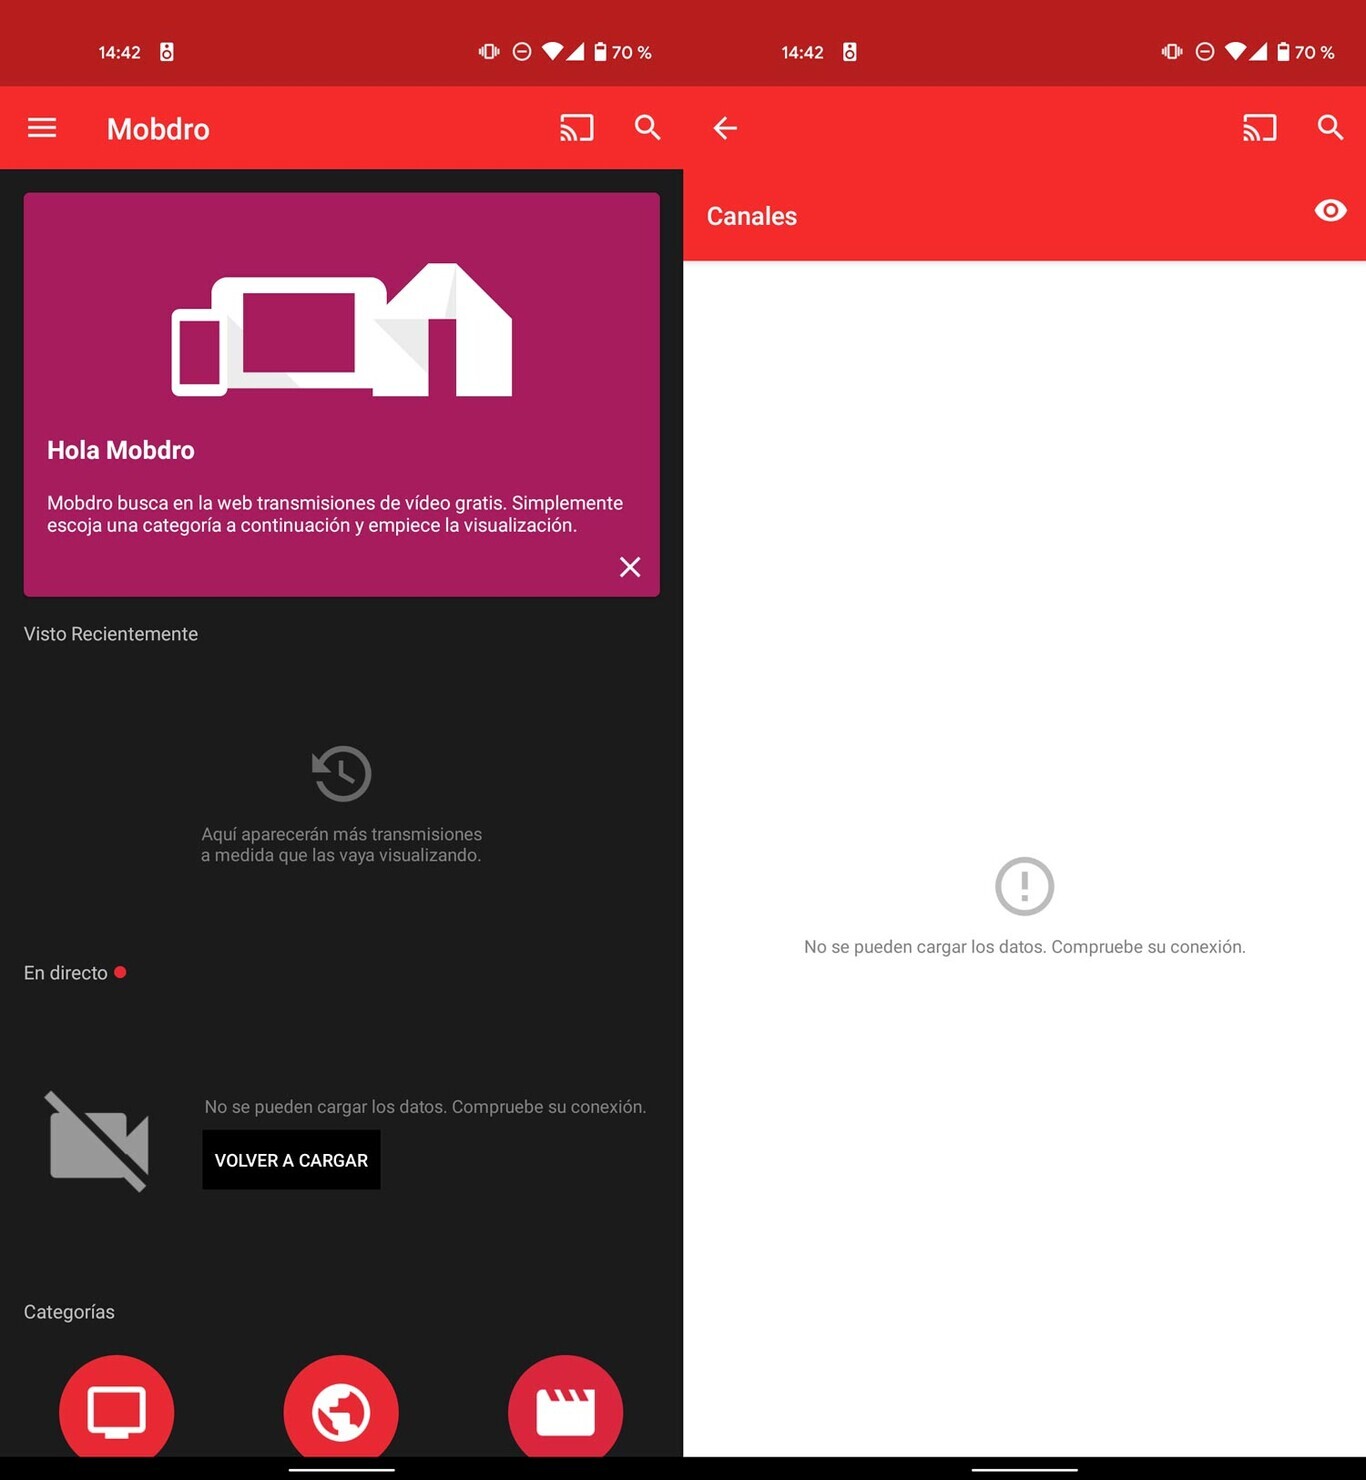Tap the Mobdro title in the toolbar
Image resolution: width=1366 pixels, height=1480 pixels.
[x=158, y=129]
